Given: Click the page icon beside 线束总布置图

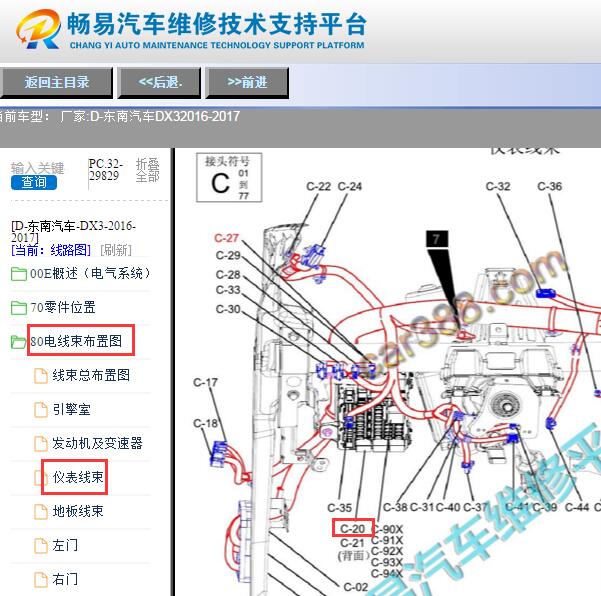Looking at the screenshot, I should [x=41, y=376].
